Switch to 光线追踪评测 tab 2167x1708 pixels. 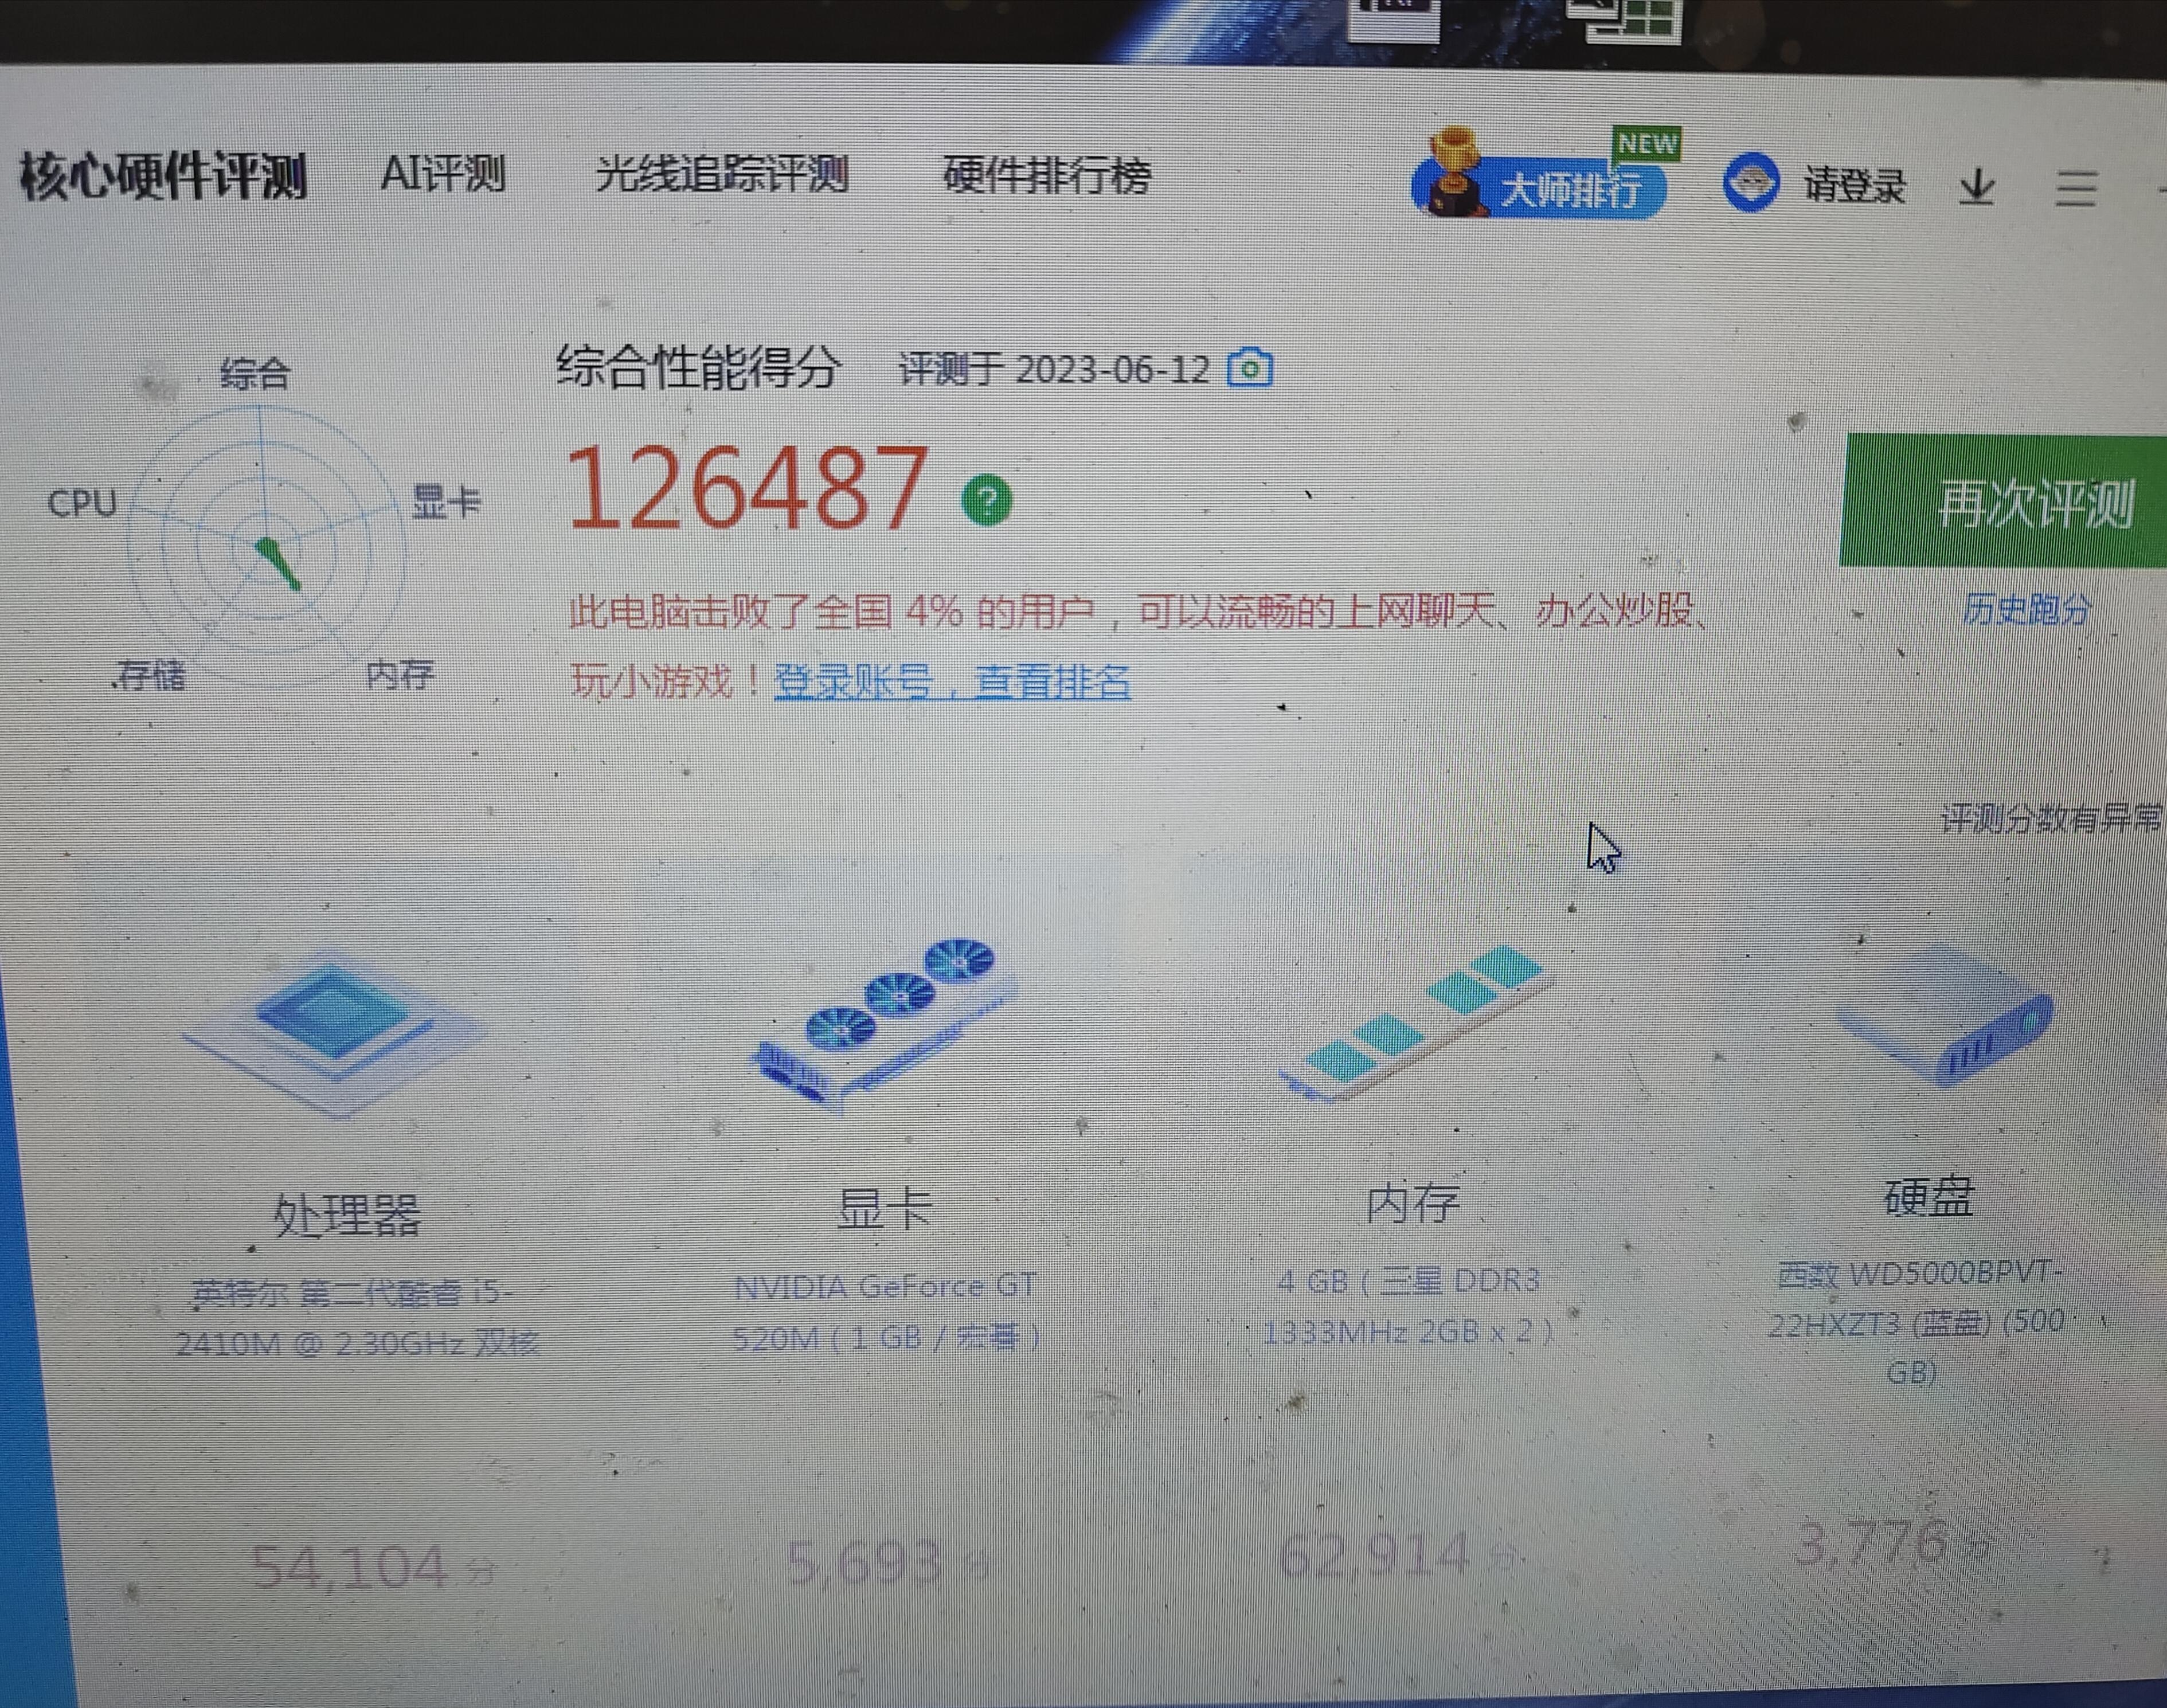pos(721,174)
